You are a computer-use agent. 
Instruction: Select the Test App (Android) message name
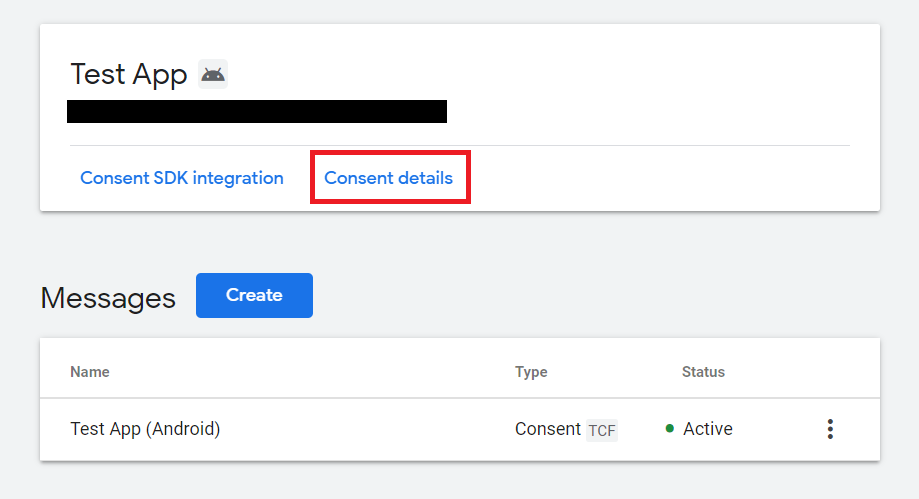click(145, 429)
